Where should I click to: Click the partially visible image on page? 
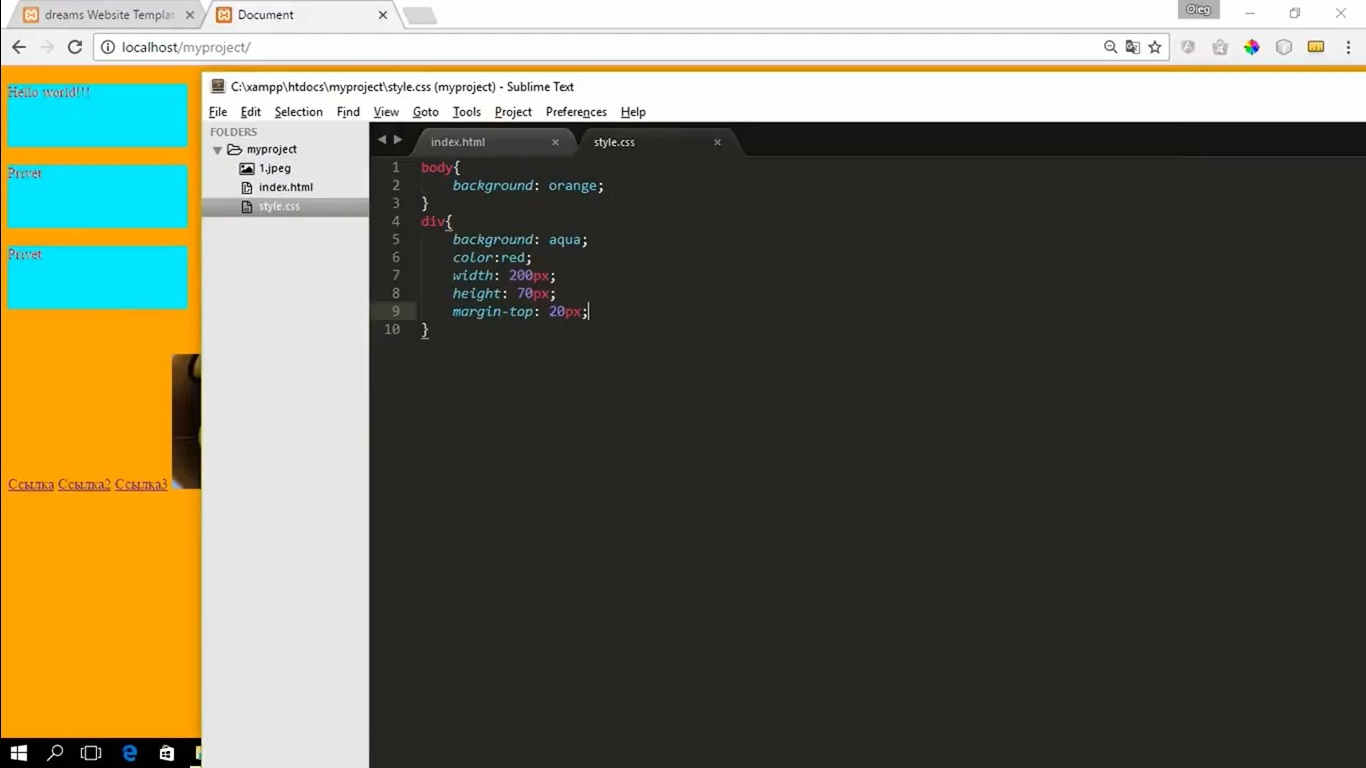186,421
